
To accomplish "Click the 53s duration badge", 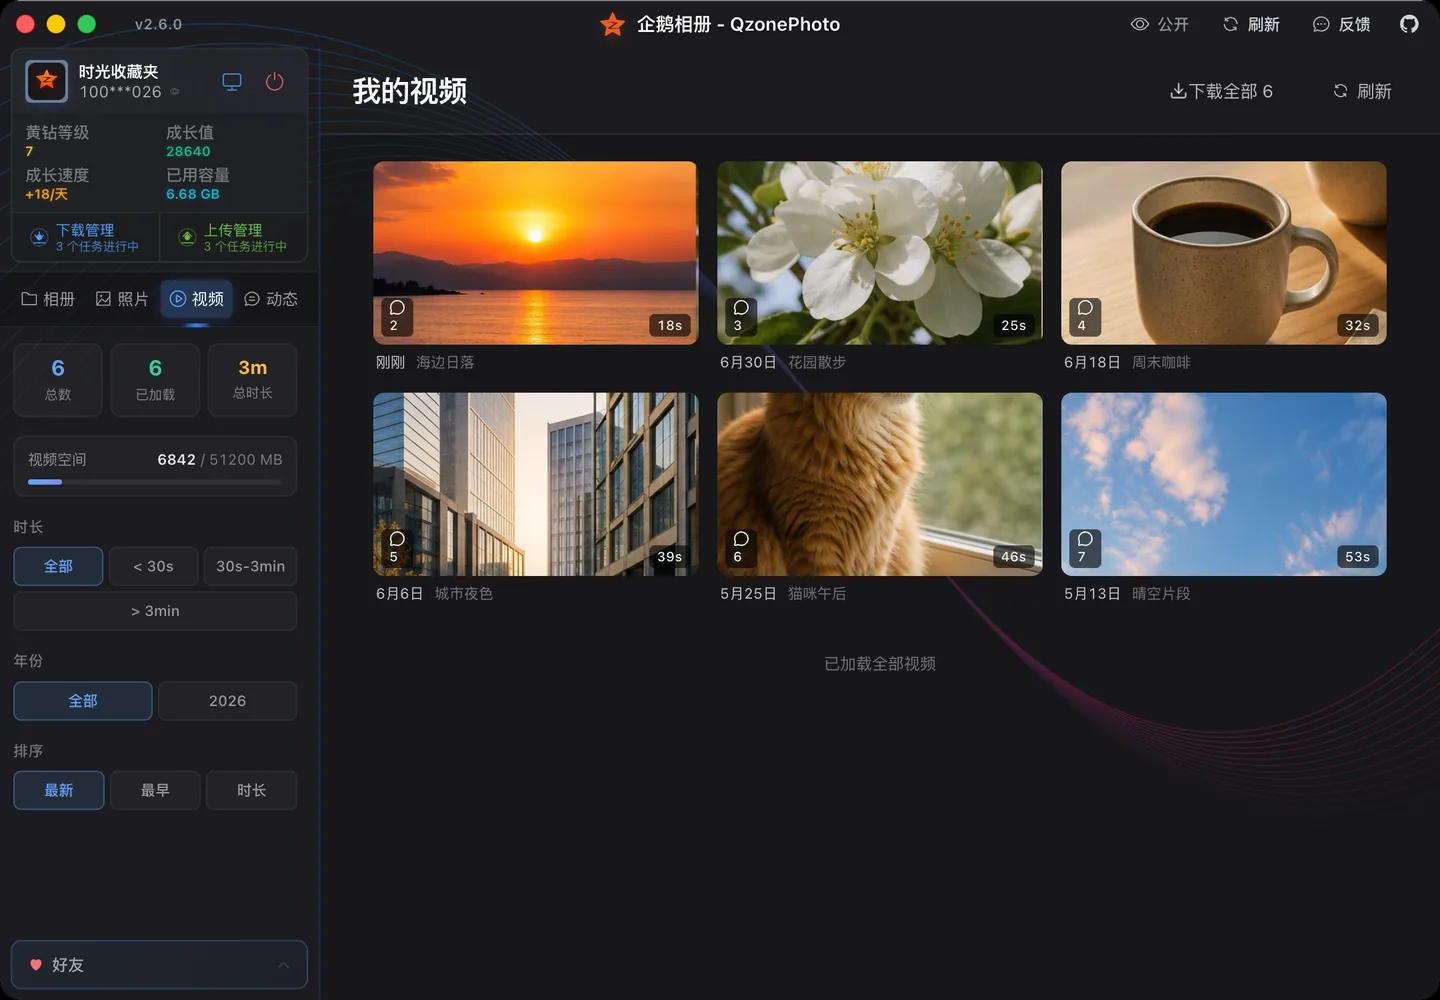I will coord(1358,557).
